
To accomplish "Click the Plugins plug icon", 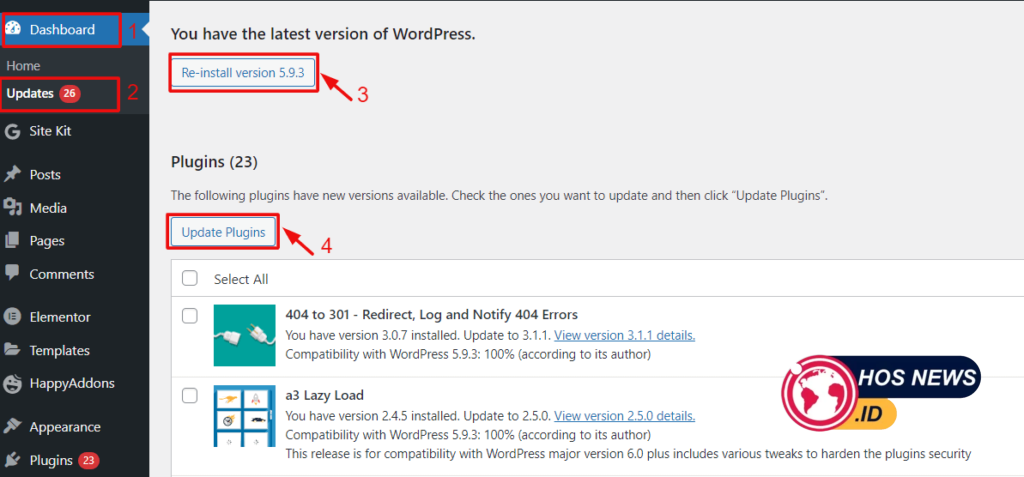I will (x=13, y=460).
